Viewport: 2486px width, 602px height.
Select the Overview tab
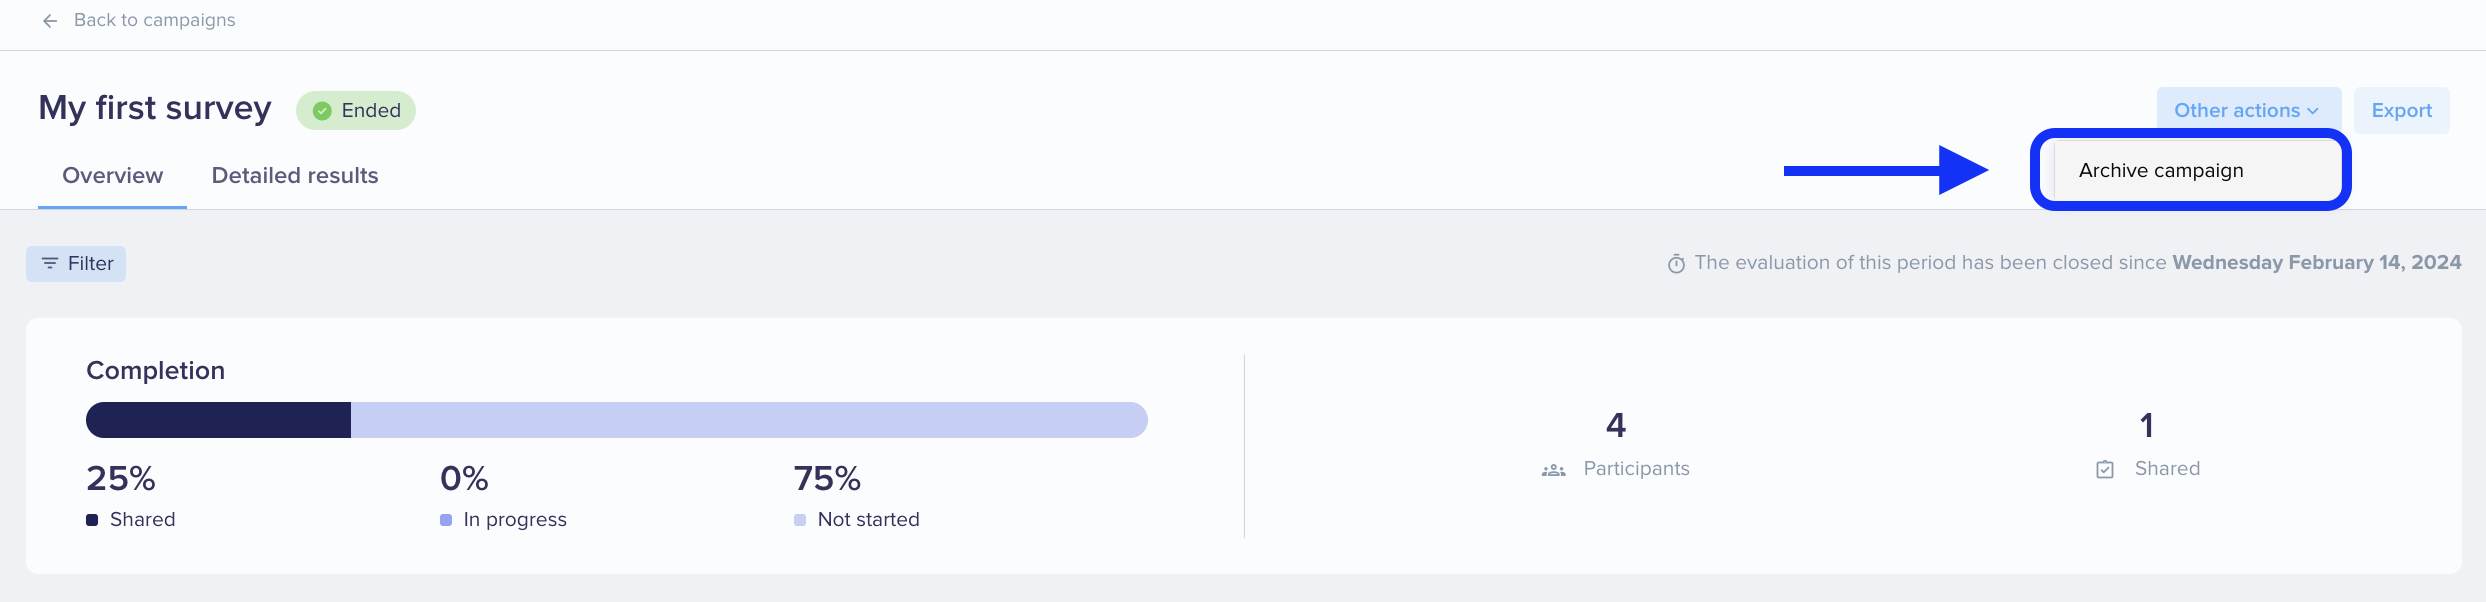pos(112,176)
